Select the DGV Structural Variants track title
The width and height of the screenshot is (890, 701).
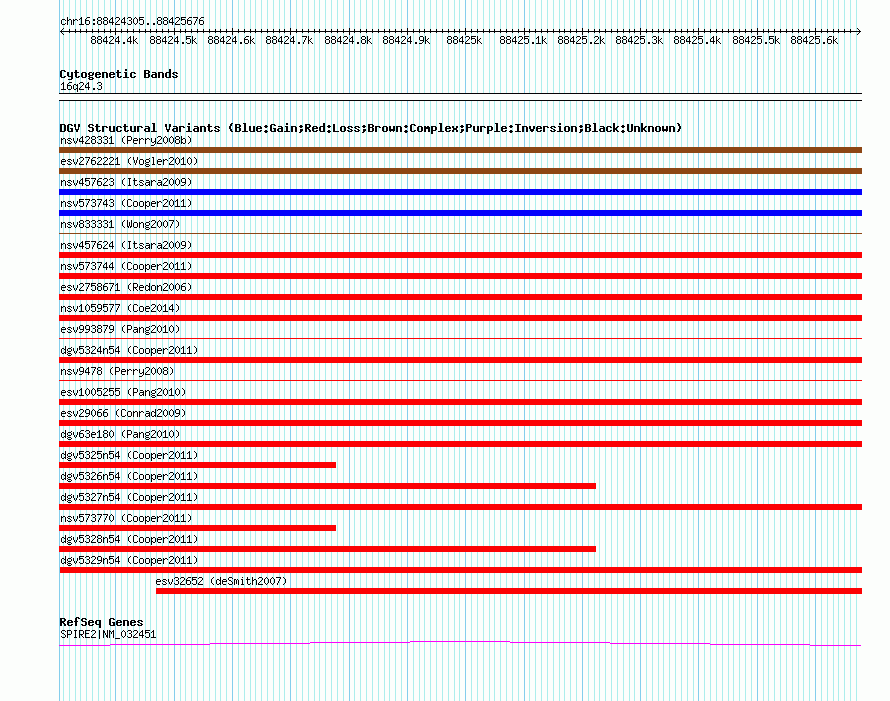[371, 128]
